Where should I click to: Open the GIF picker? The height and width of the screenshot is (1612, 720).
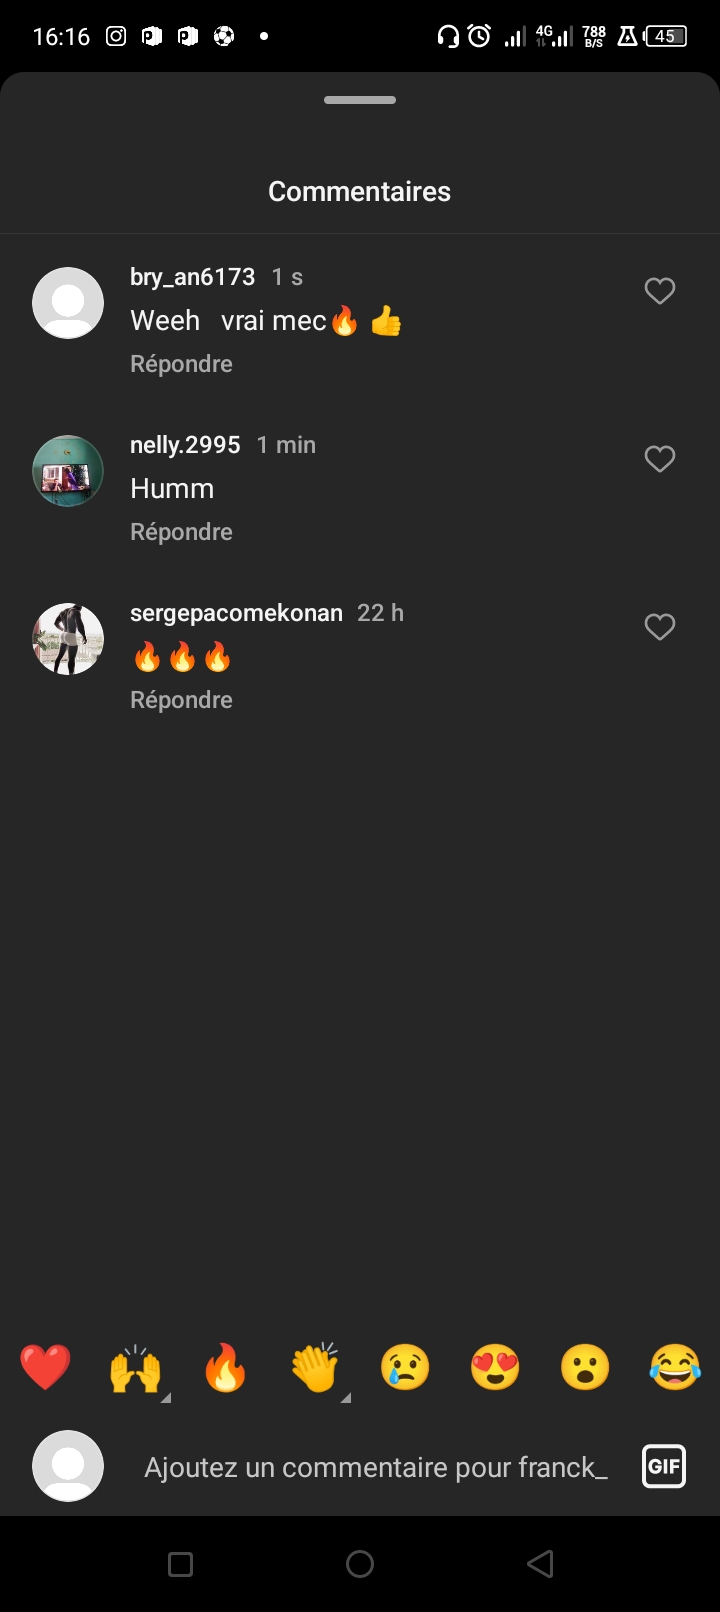tap(664, 1467)
